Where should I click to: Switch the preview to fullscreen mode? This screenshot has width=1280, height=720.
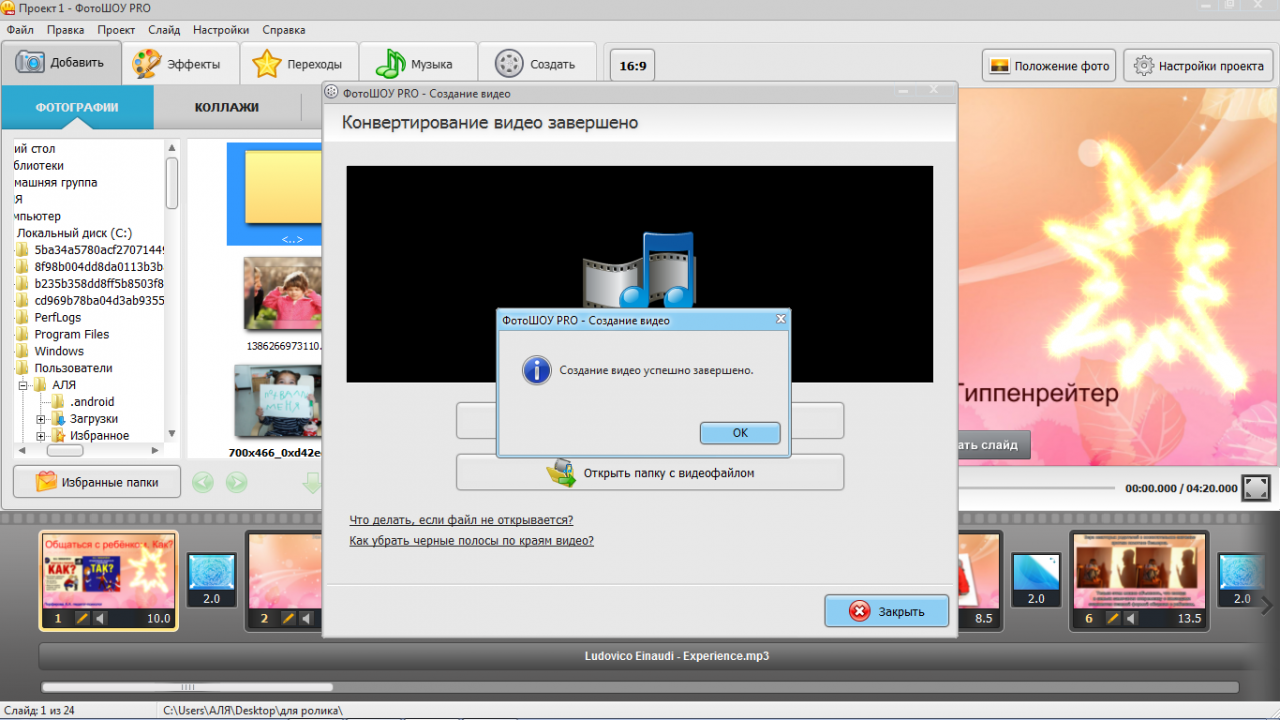[x=1256, y=488]
